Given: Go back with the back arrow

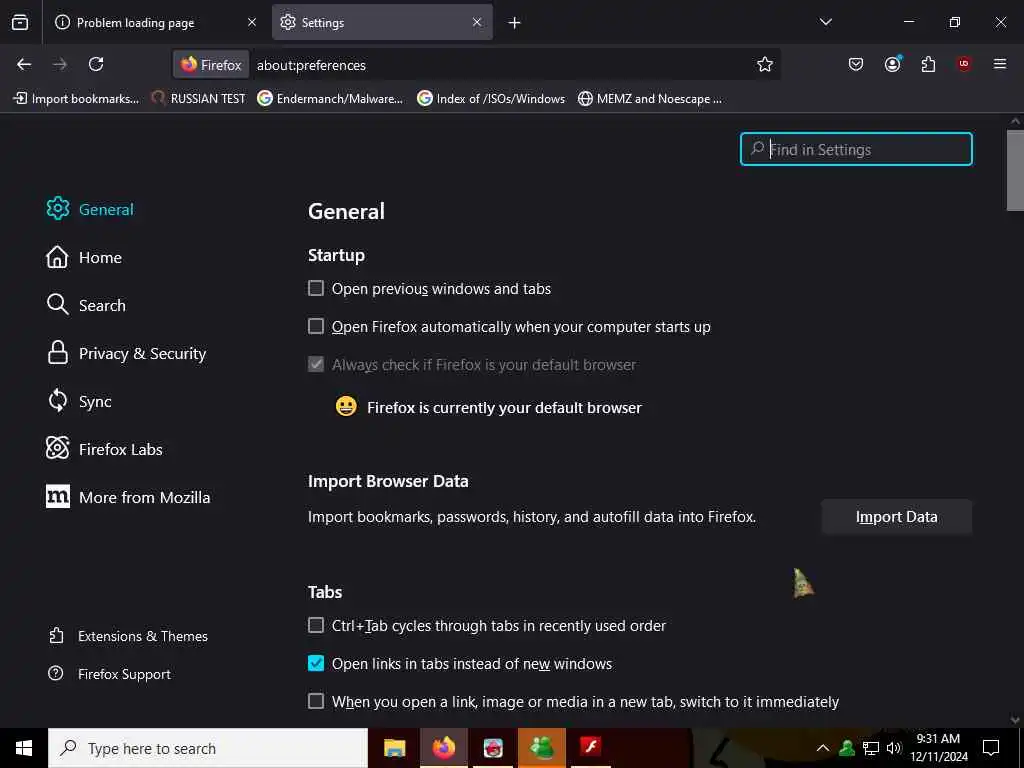Looking at the screenshot, I should 24,64.
